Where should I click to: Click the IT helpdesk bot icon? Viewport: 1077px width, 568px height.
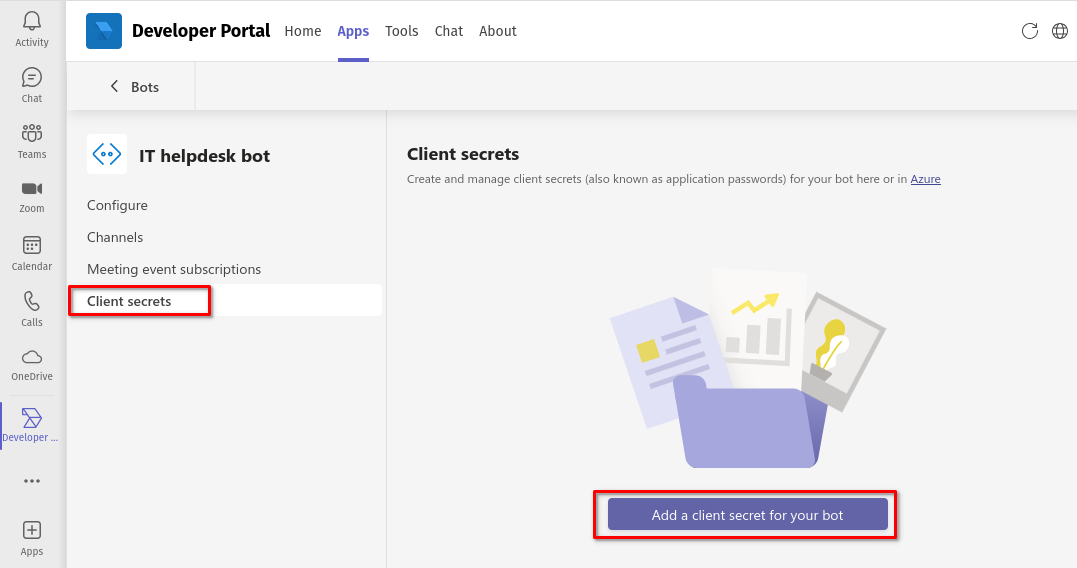pos(107,154)
